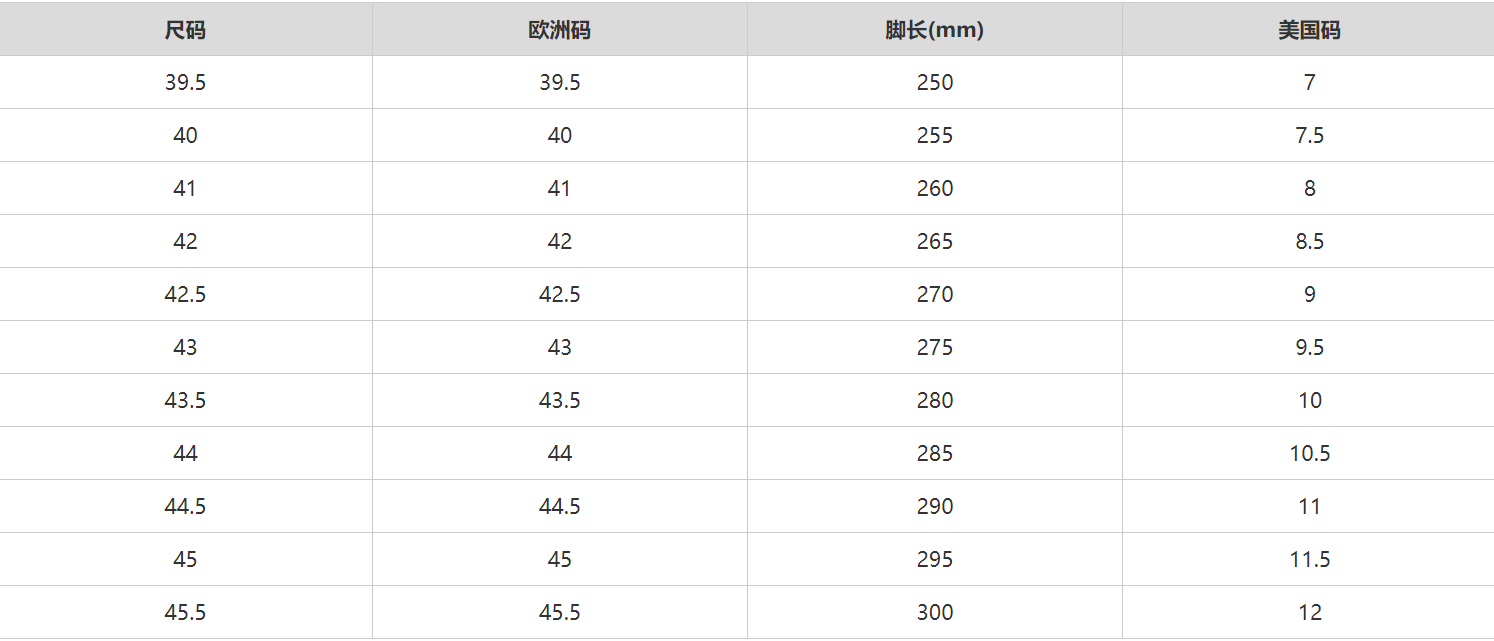Select 42.5 in the 尺码 column

185,294
